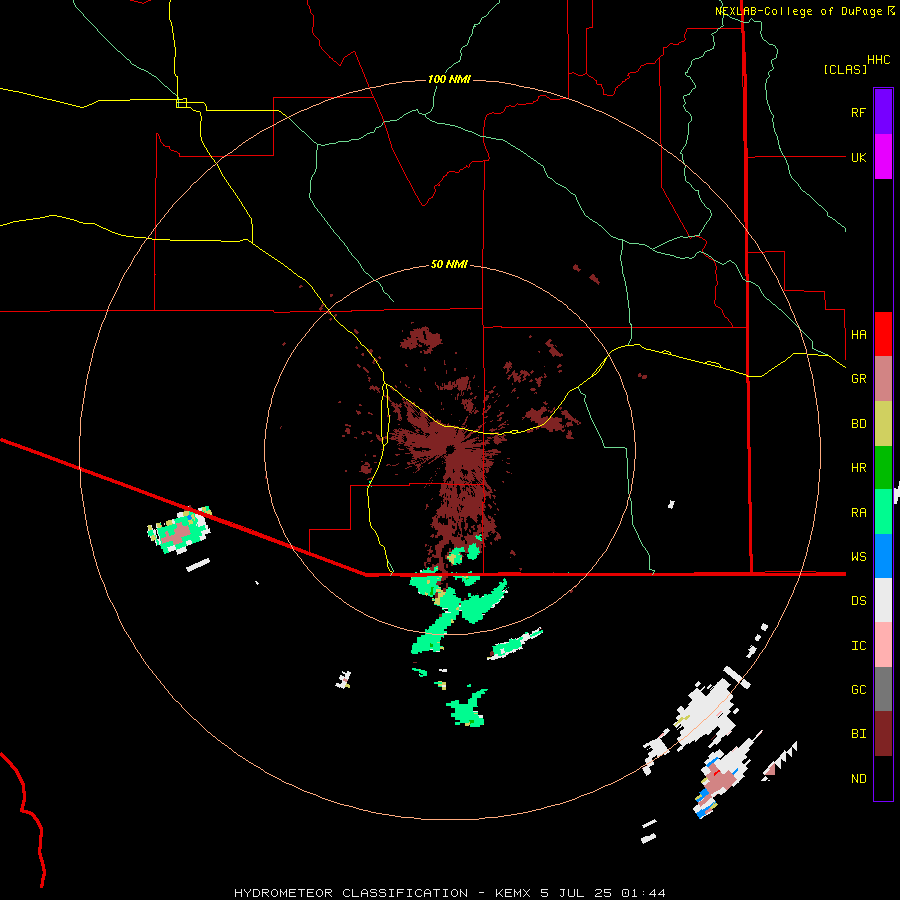Click the DS white legend swatch

pos(883,600)
